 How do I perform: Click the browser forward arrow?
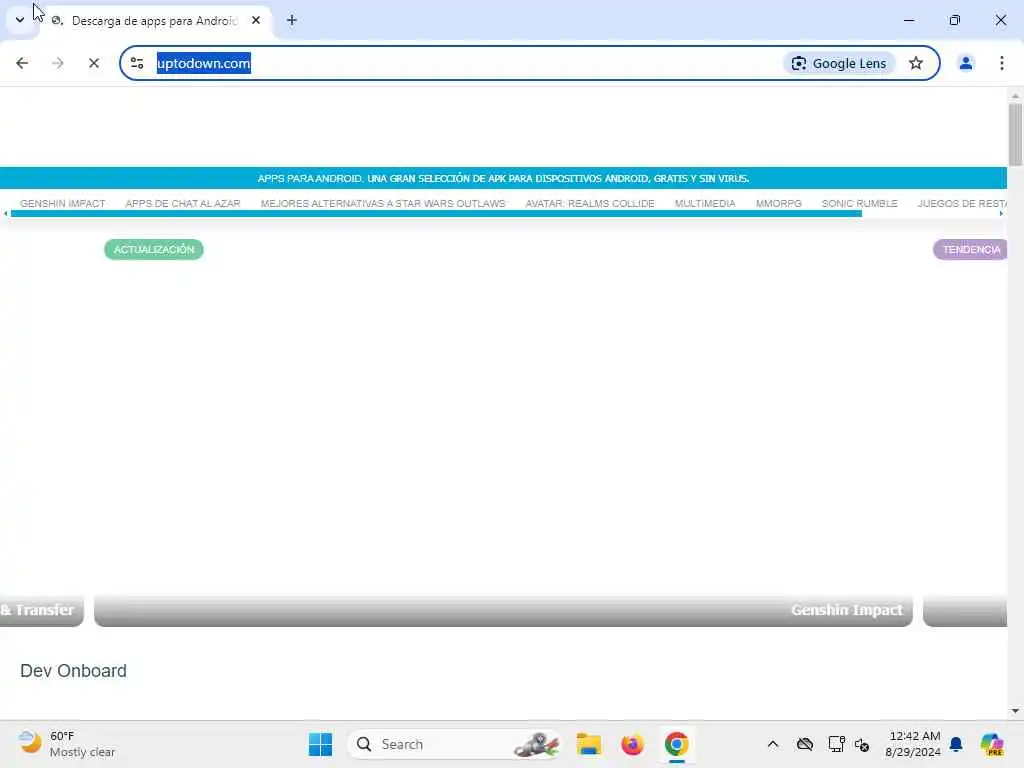click(58, 63)
